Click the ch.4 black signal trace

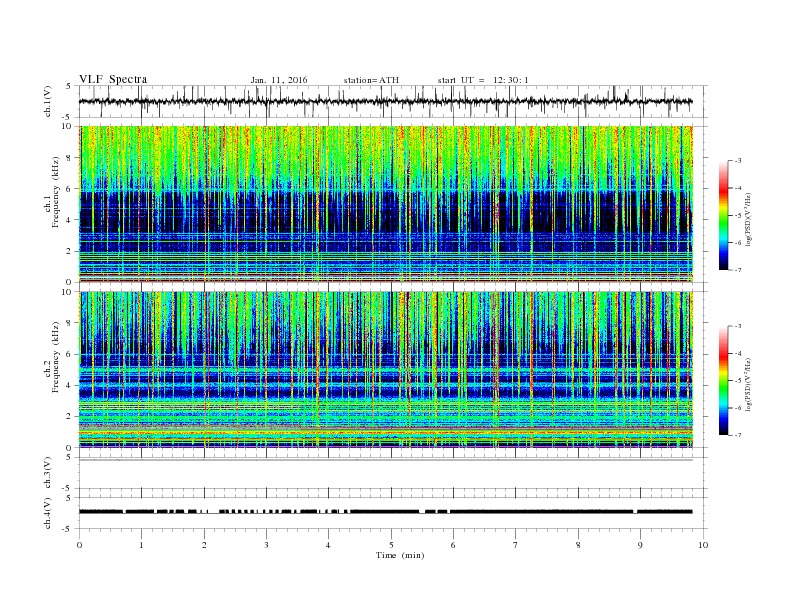[385, 512]
